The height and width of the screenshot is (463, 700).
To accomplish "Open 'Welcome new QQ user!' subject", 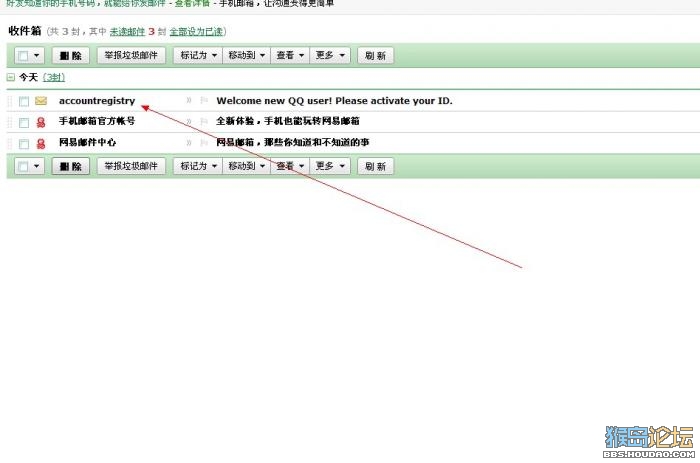I will (x=334, y=101).
